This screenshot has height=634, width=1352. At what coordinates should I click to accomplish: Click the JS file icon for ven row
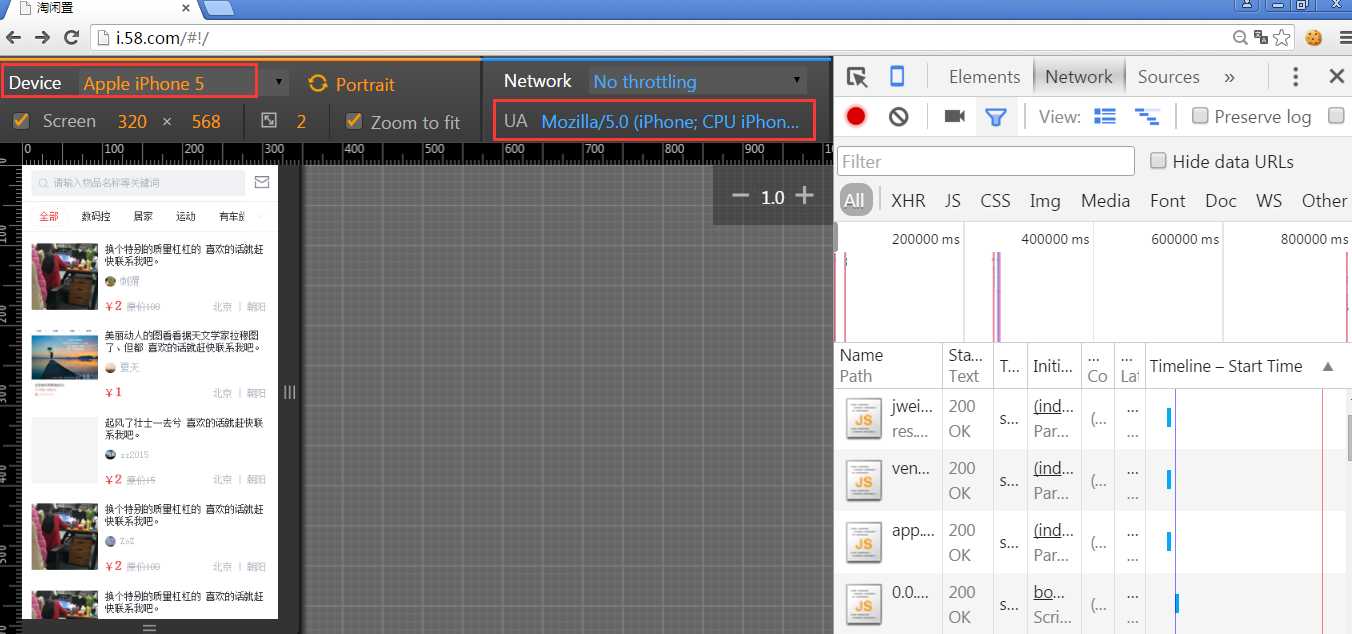coord(864,480)
